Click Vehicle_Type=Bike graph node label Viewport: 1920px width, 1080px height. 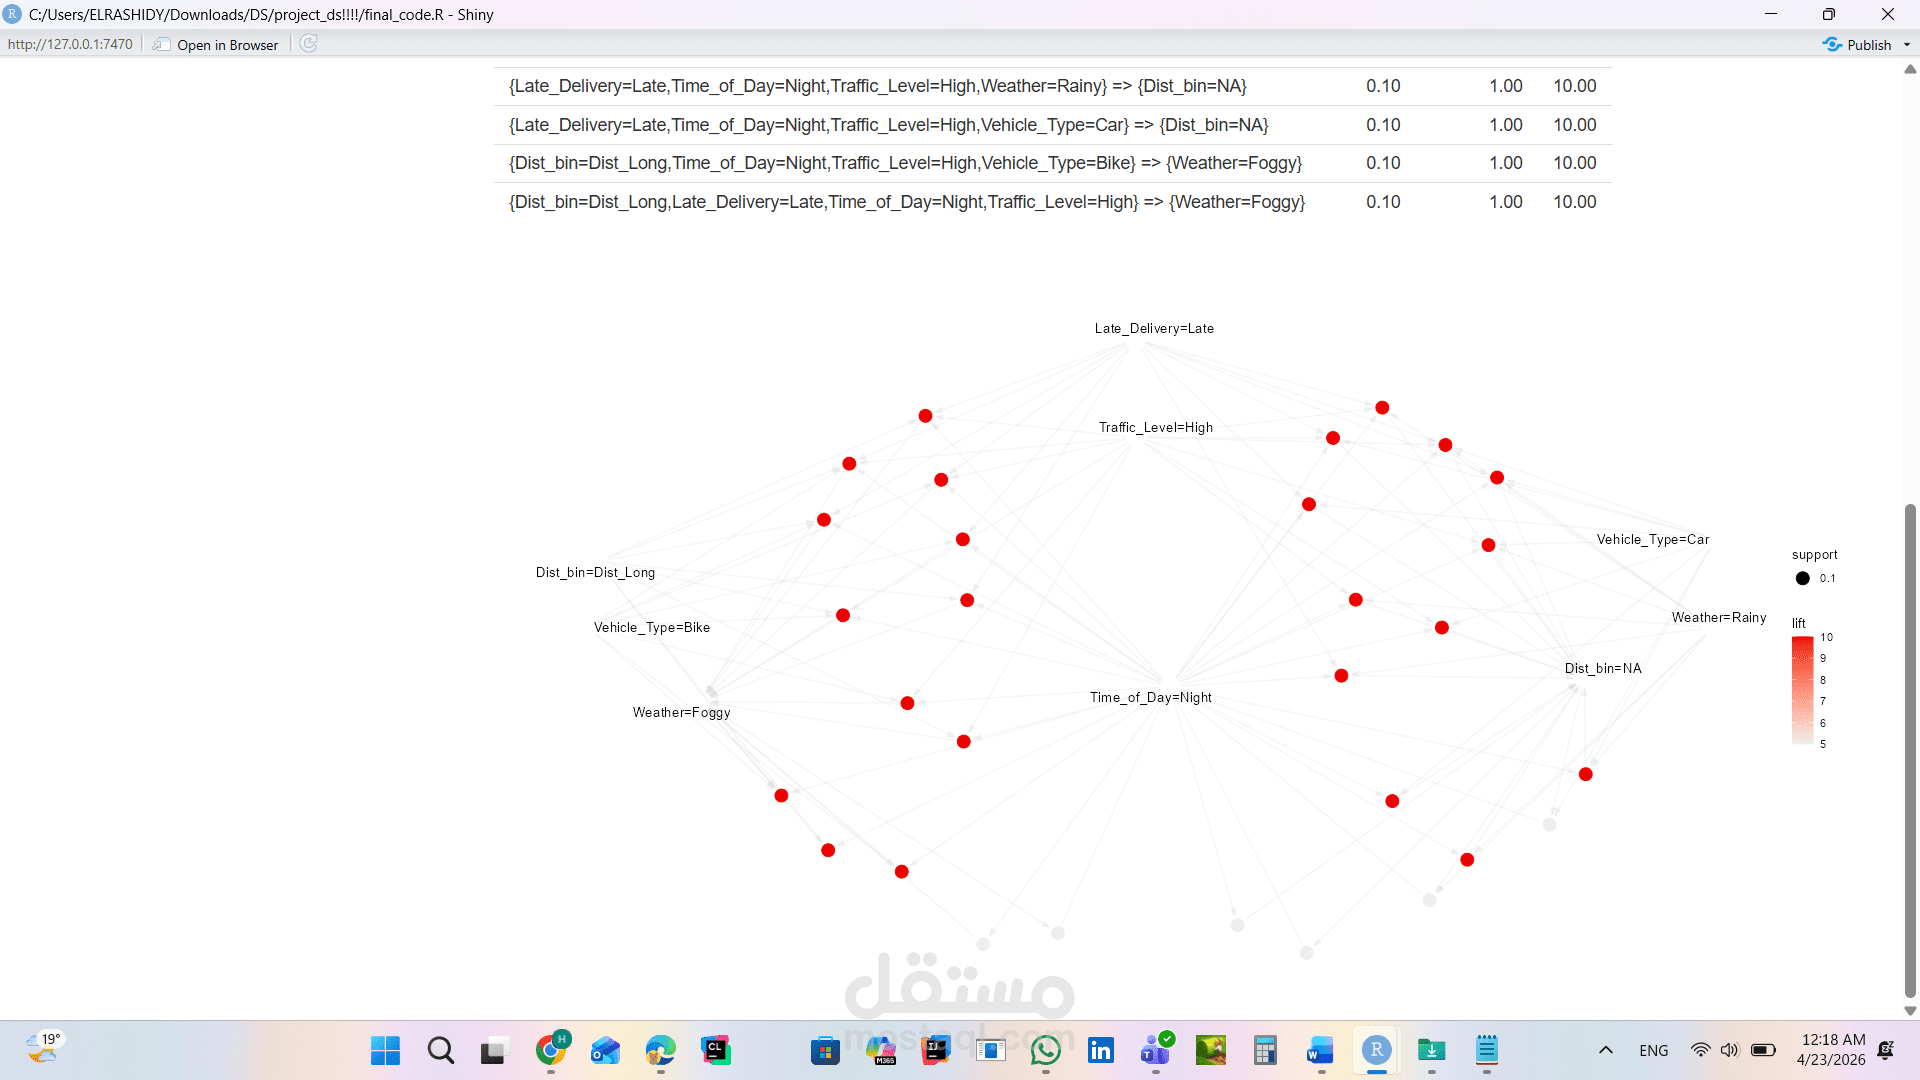click(x=652, y=627)
